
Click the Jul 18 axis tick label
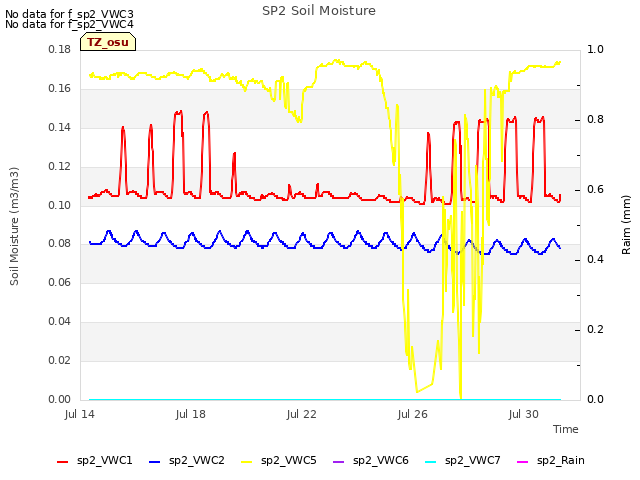pos(191,414)
